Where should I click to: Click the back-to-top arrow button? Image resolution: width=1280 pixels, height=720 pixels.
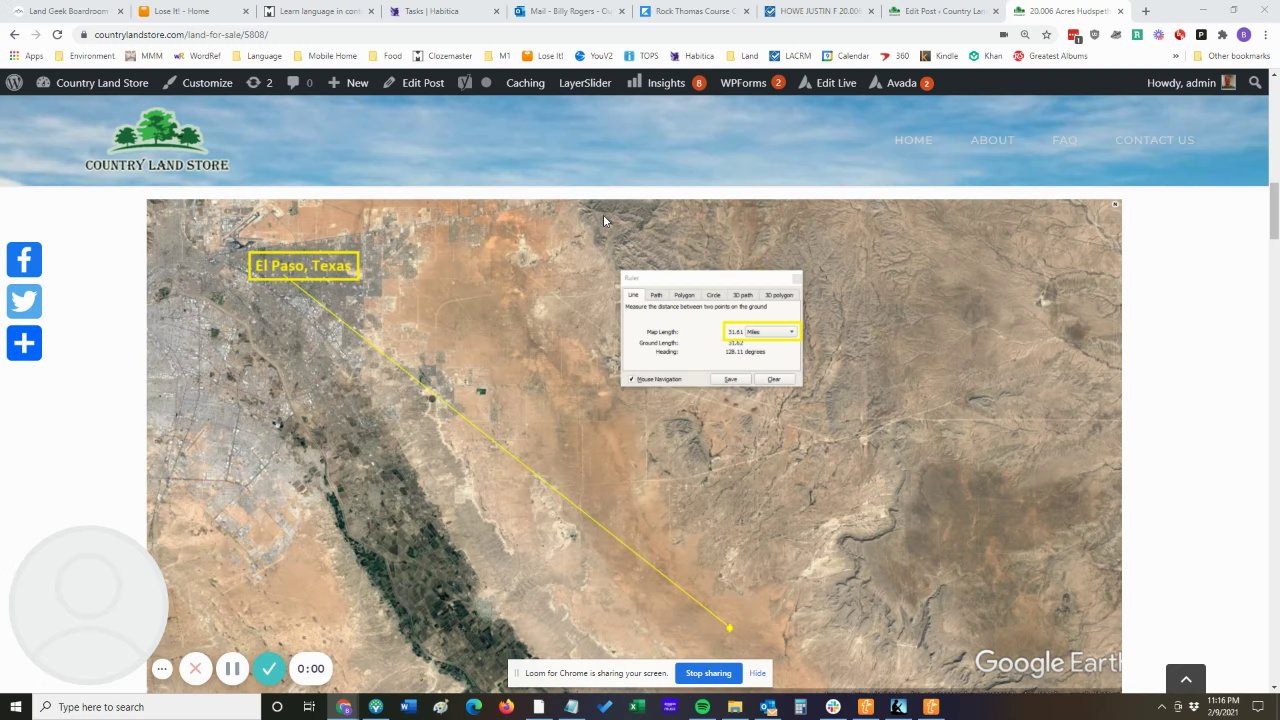(x=1186, y=679)
